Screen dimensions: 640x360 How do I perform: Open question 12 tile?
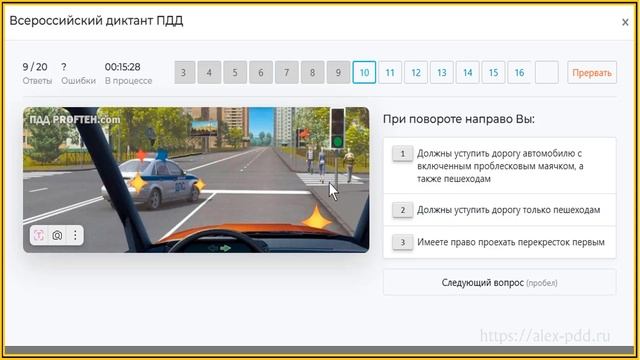point(416,72)
